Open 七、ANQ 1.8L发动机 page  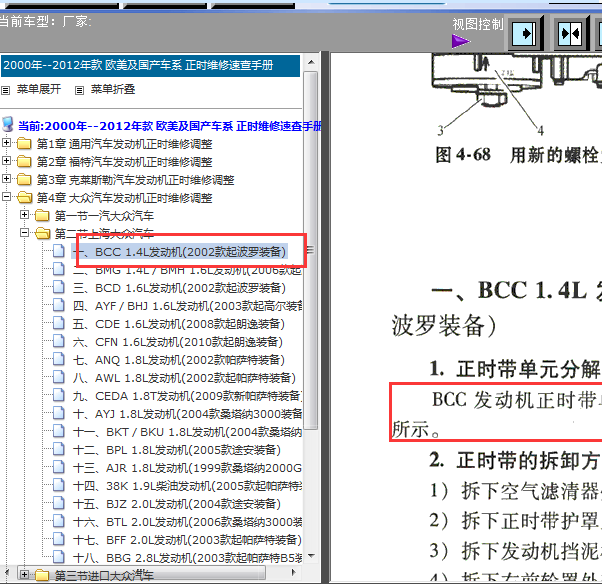pos(179,360)
